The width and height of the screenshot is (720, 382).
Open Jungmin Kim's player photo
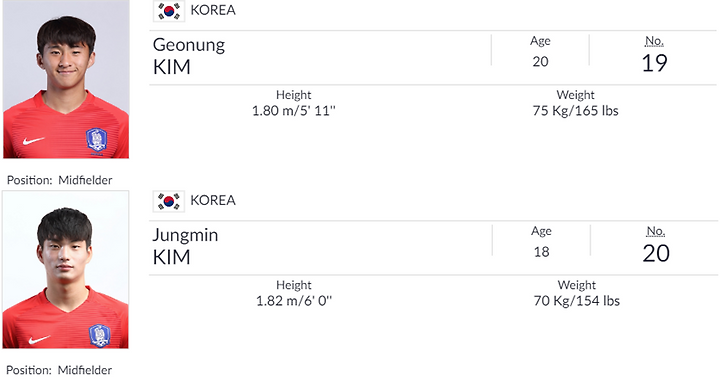(x=66, y=270)
